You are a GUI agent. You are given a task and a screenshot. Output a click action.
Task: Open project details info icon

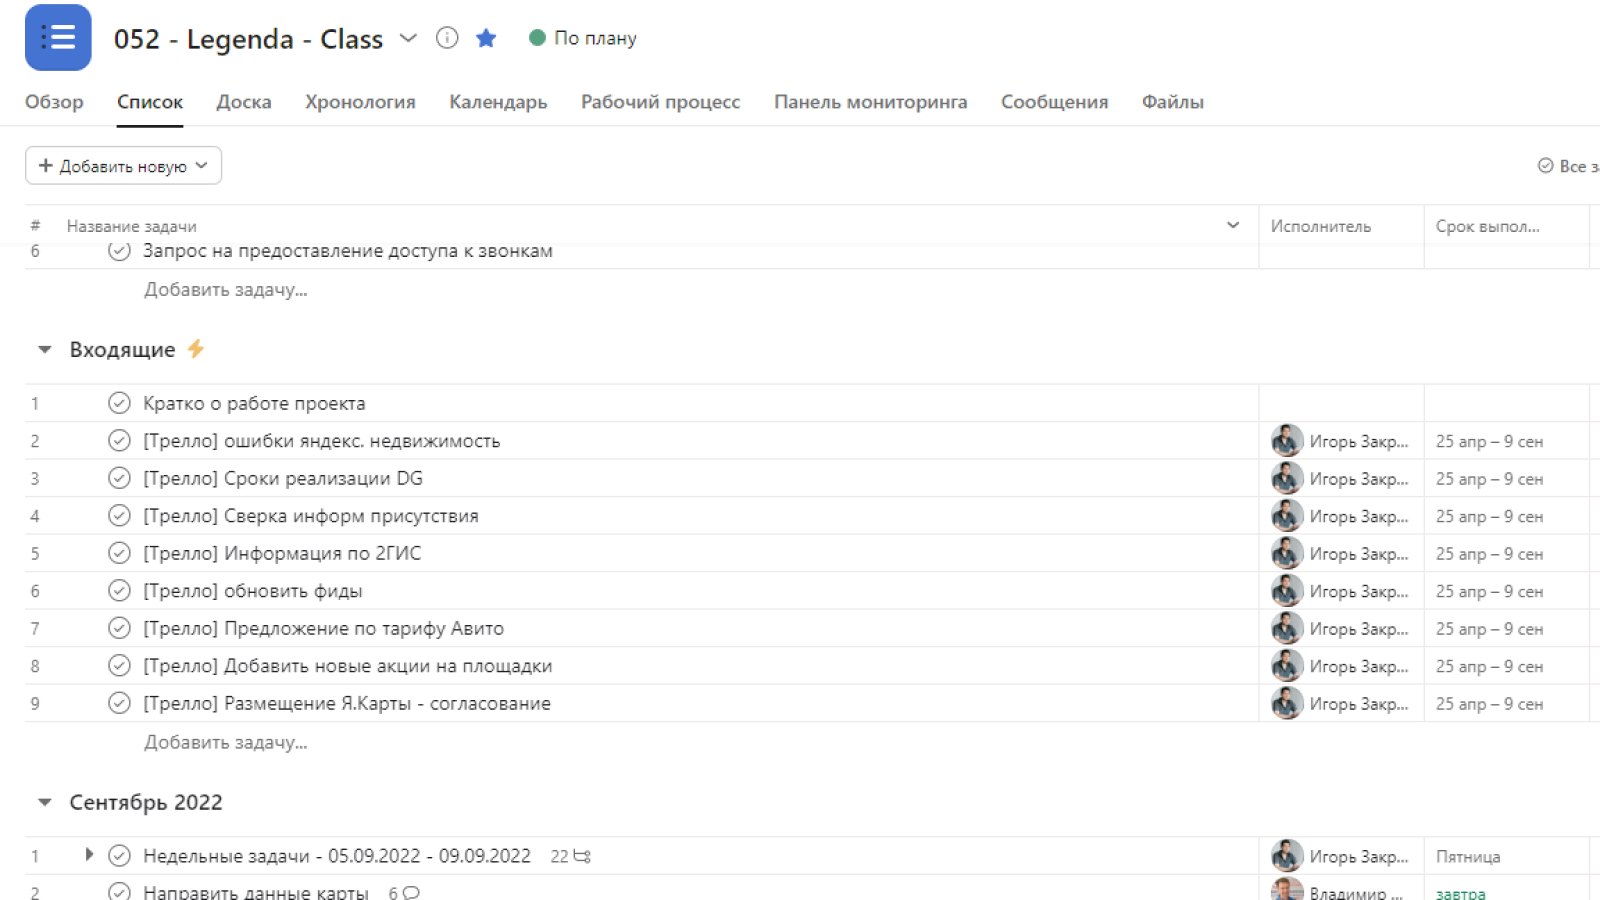click(x=447, y=38)
